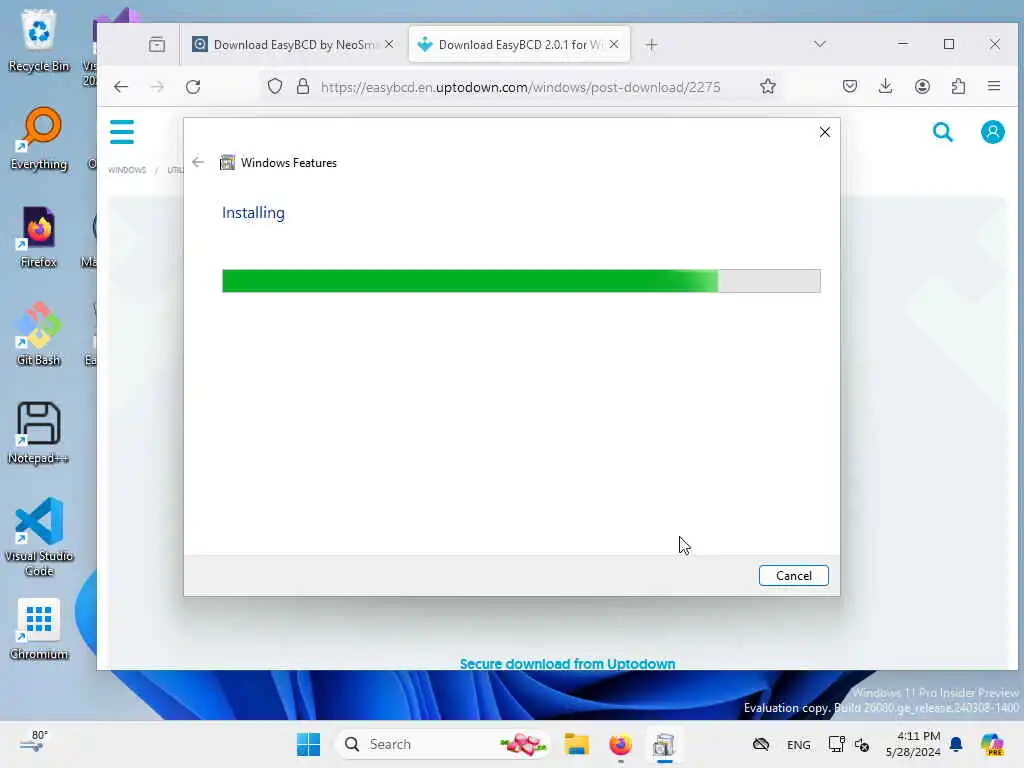Open Firefox extensions menu
The image size is (1024, 768).
point(958,86)
